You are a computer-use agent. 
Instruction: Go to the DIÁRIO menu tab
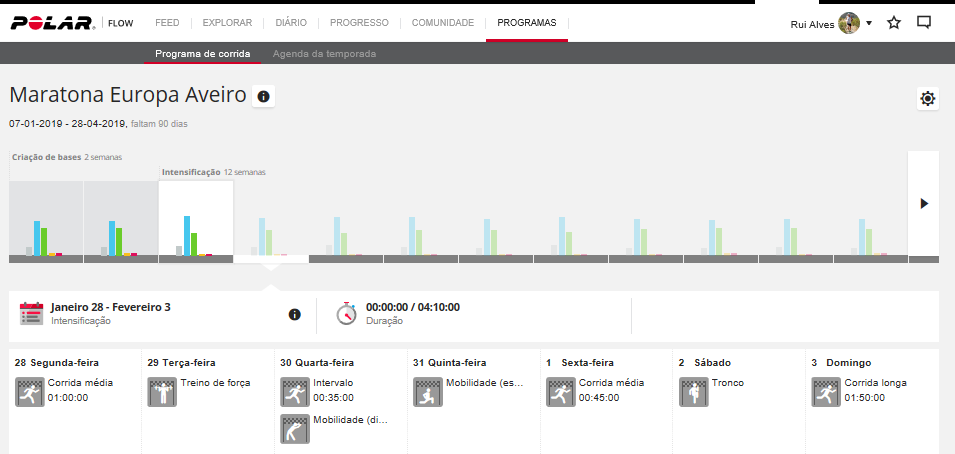click(x=292, y=22)
